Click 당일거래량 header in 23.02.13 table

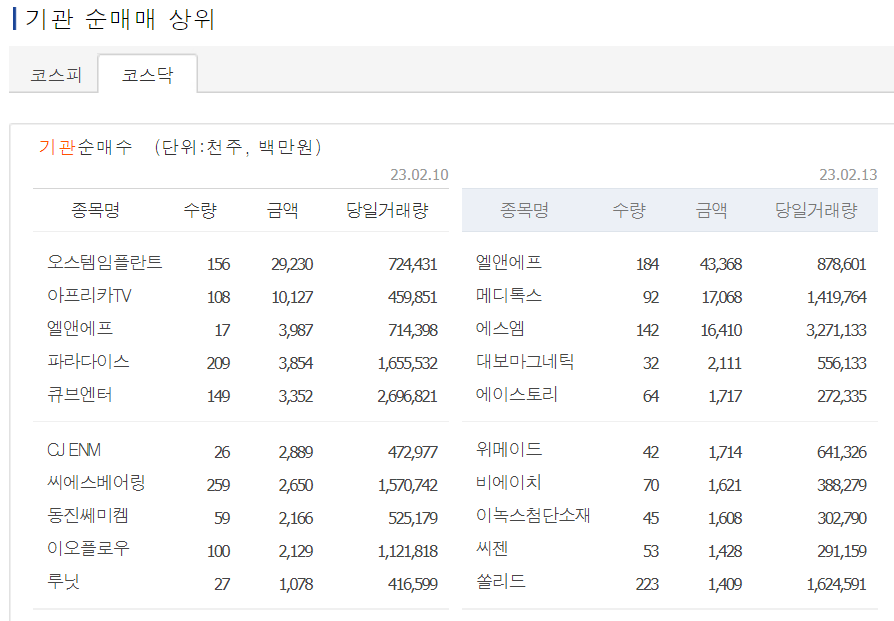coord(816,210)
